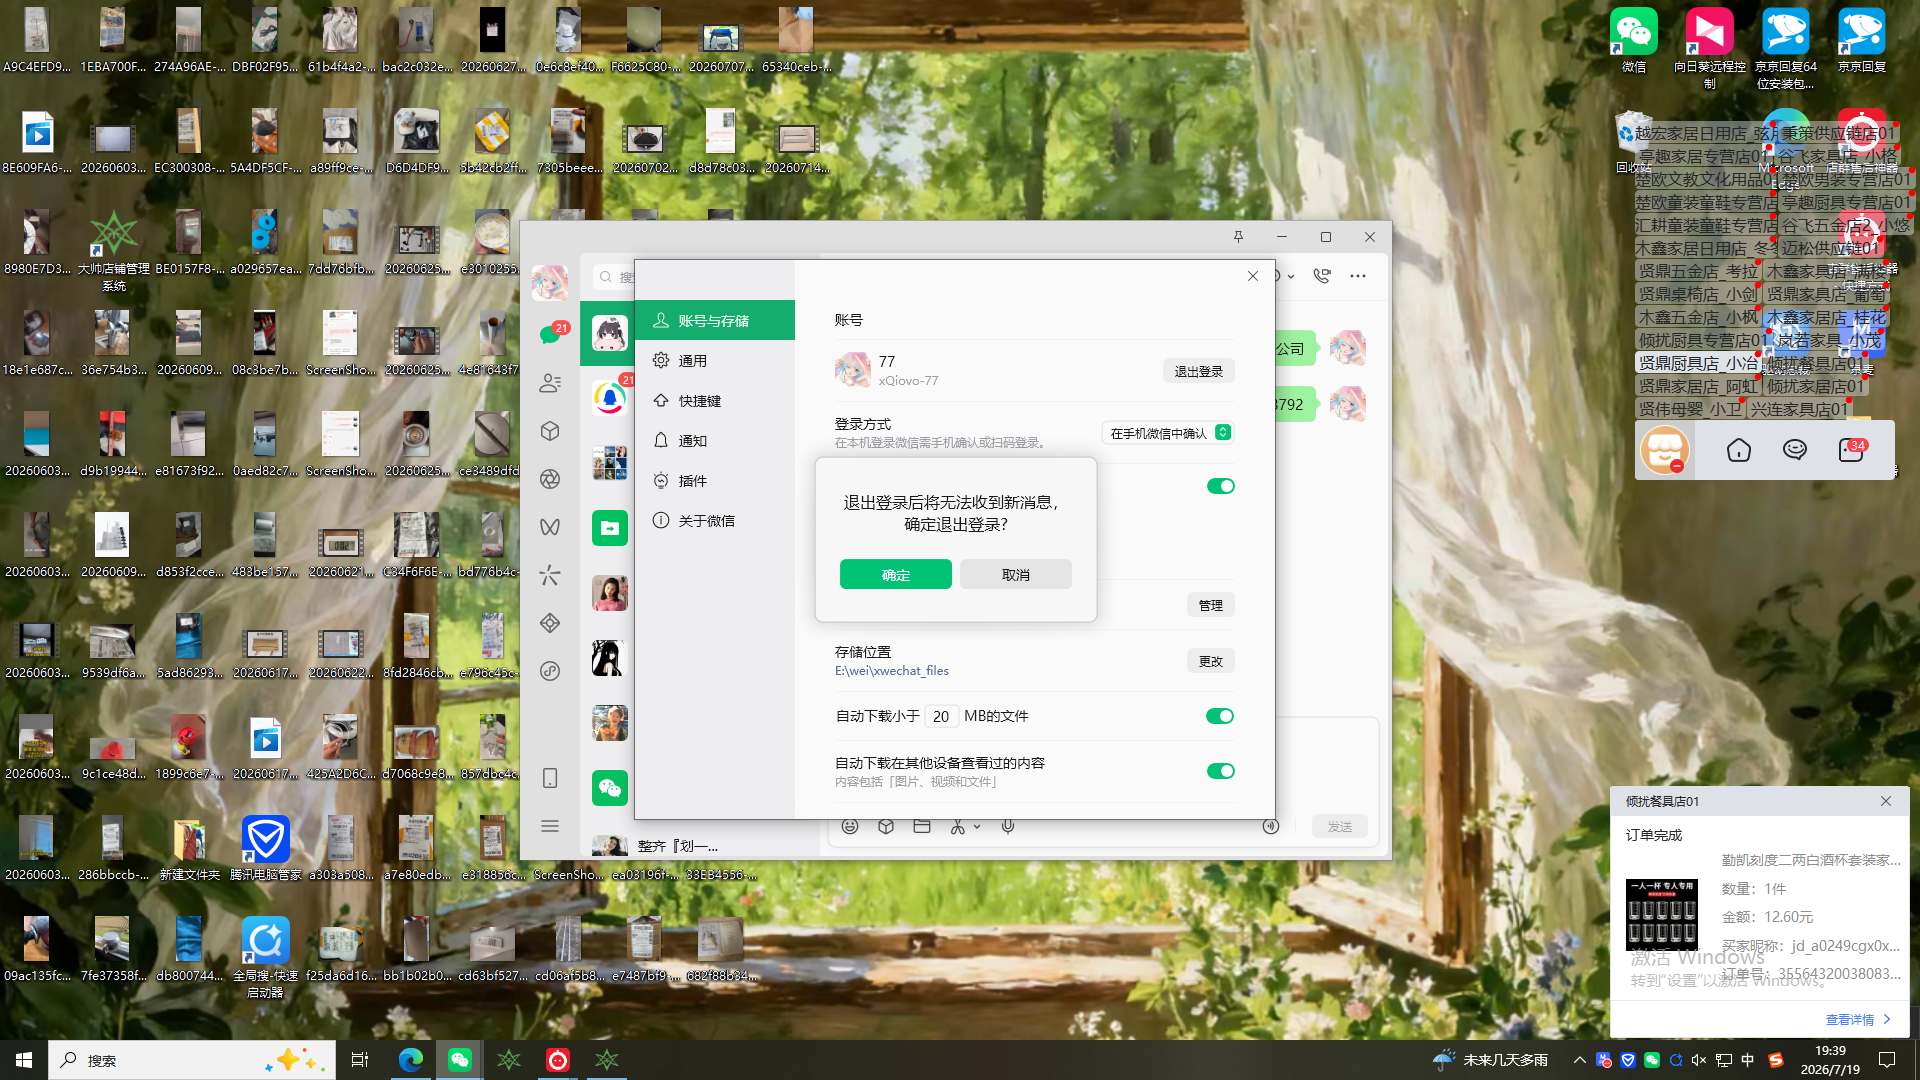The image size is (1920, 1080).
Task: Click the home icon in store panel toolbar
Action: 1739,450
